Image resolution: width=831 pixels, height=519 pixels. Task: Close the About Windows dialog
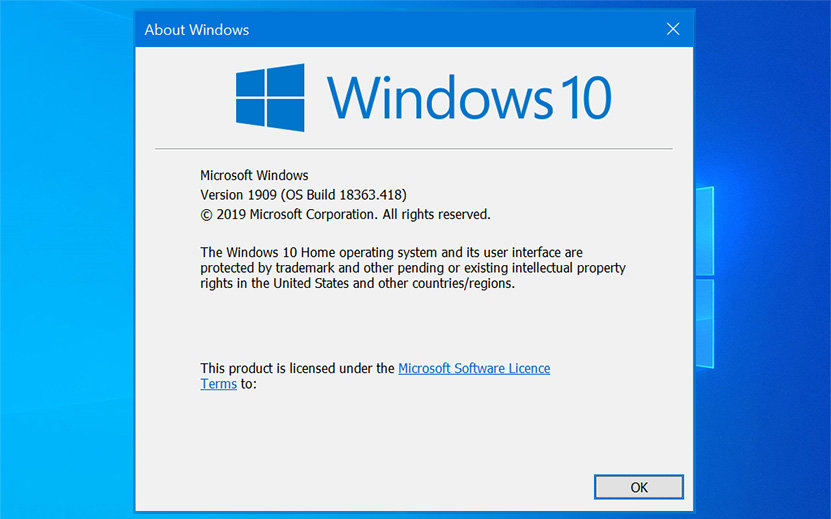673,29
